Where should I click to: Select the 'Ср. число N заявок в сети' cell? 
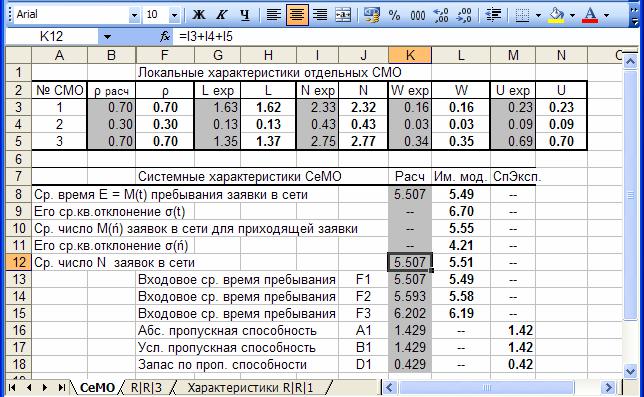click(114, 262)
